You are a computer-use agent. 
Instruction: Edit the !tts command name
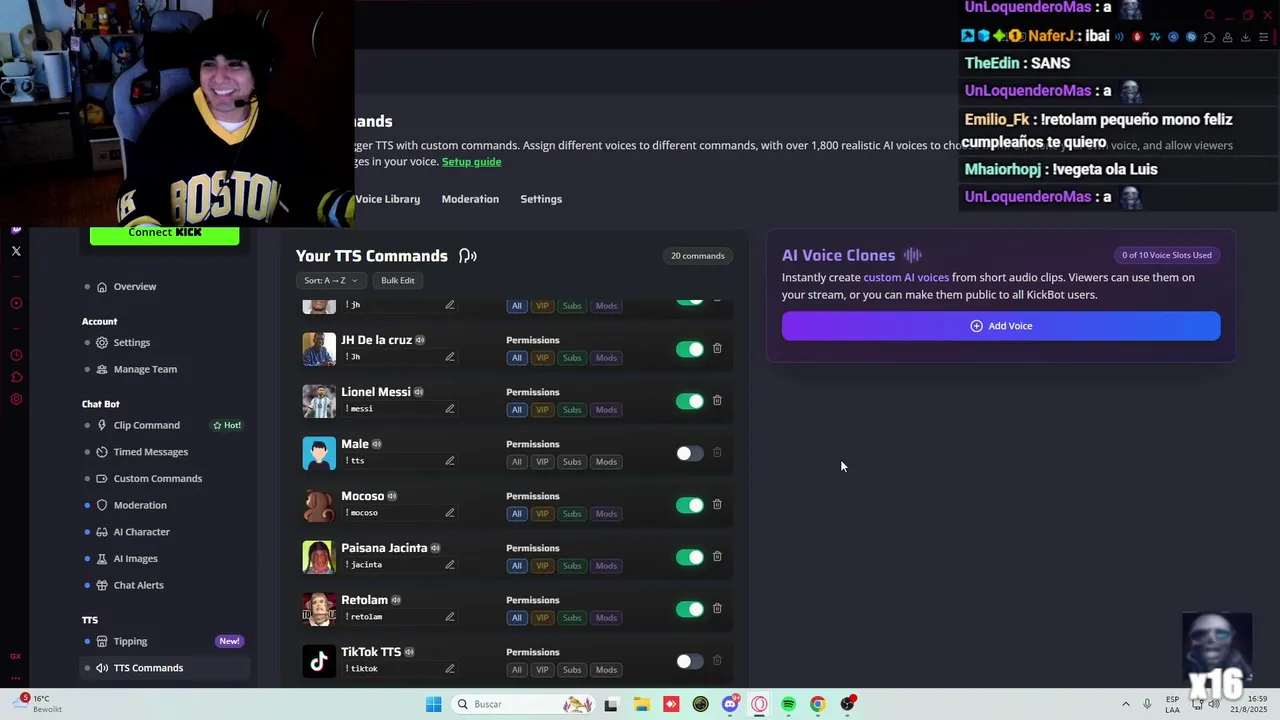(x=450, y=460)
